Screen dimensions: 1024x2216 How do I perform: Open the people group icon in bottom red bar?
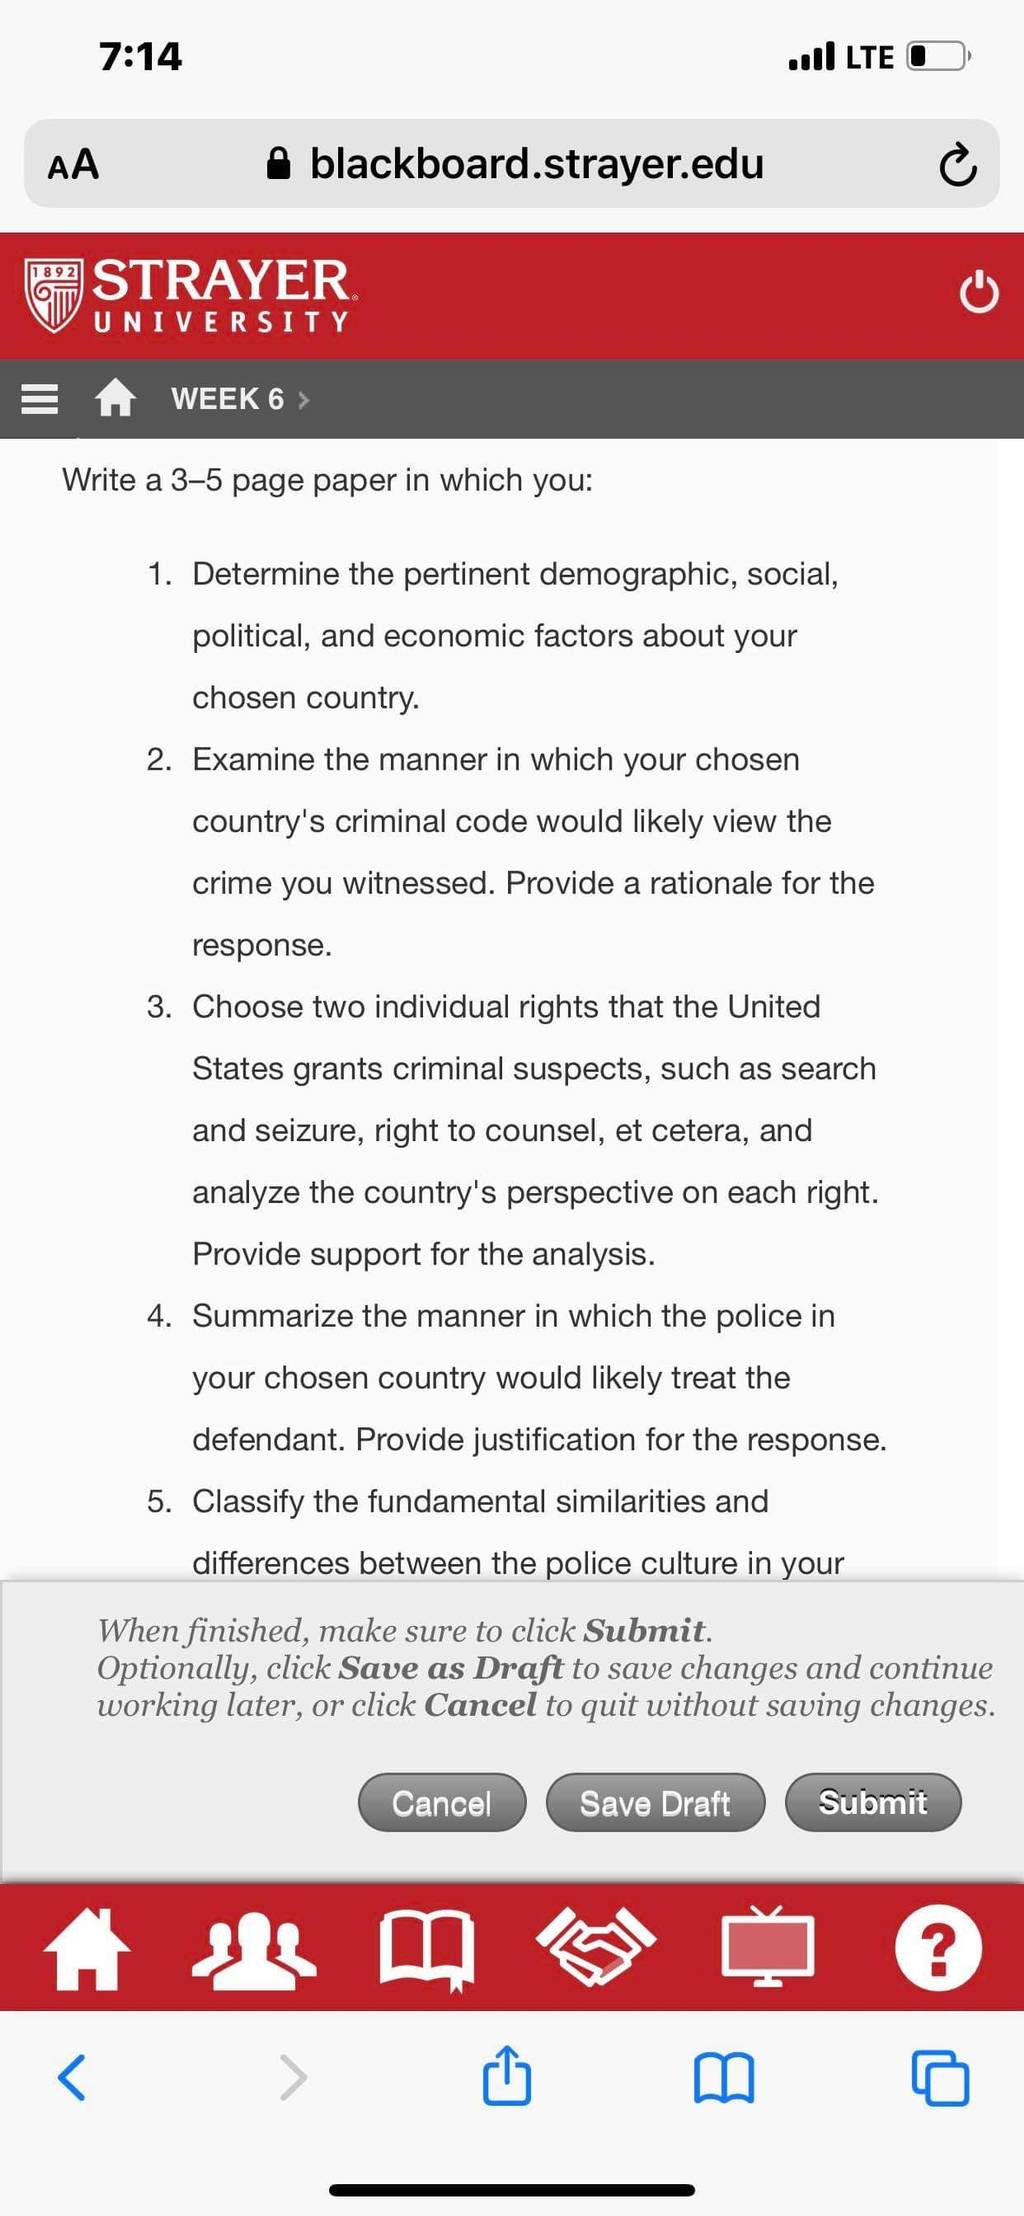(x=254, y=1948)
